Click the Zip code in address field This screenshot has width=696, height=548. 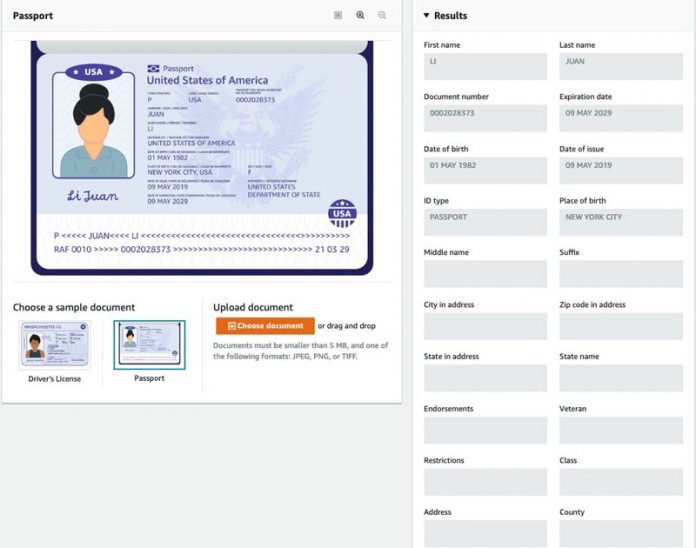(621, 326)
